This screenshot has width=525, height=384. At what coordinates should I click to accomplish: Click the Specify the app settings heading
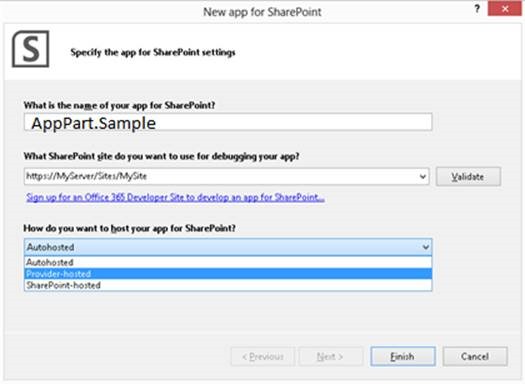click(153, 53)
